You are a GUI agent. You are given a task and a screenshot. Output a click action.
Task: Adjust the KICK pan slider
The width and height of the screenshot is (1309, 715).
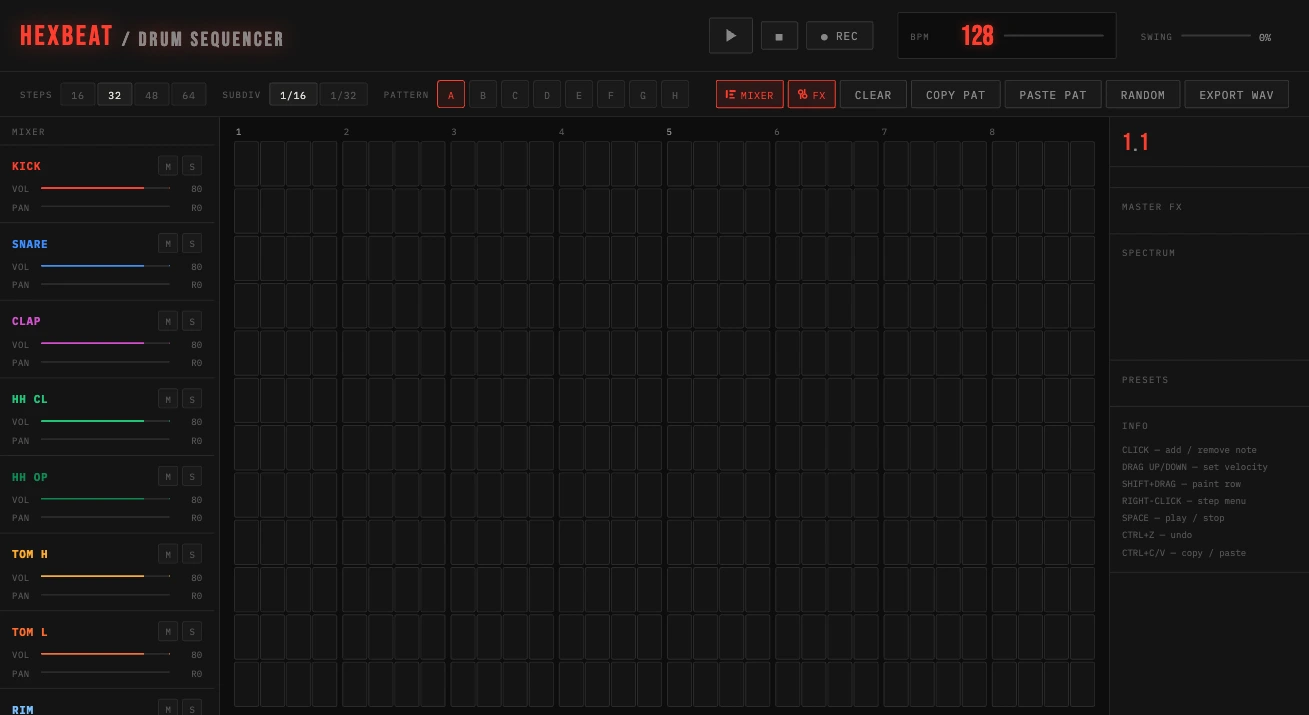105,207
